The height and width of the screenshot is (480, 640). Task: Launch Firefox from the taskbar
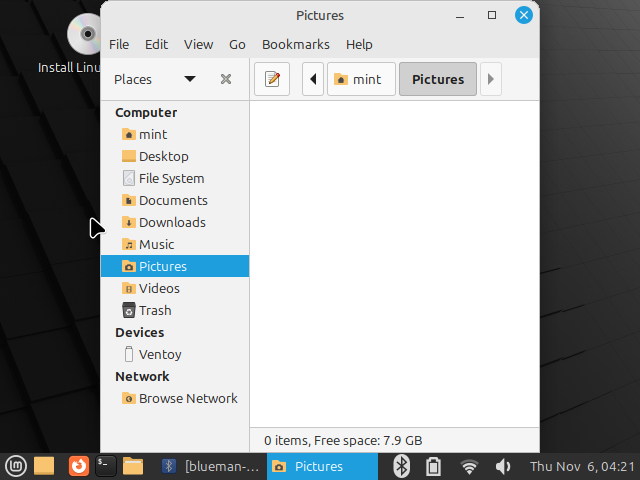78,465
